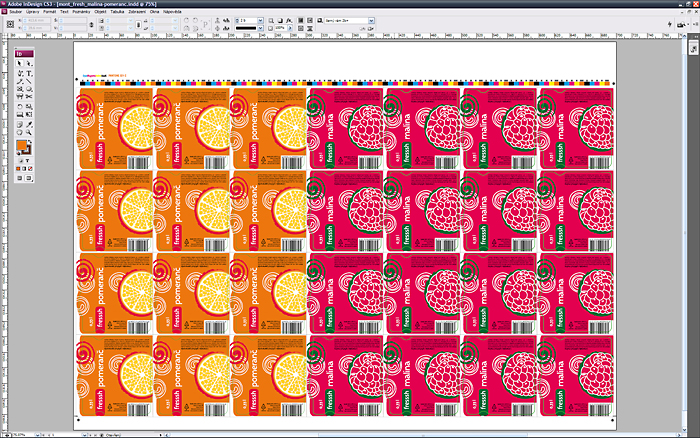Click the Select Container icon
The image size is (700, 438).
(217, 21)
